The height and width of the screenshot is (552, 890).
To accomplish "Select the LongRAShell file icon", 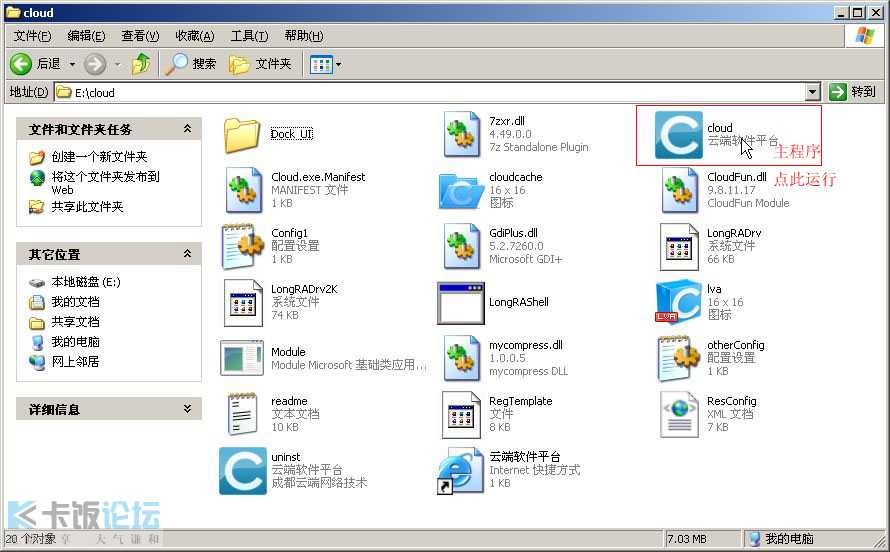I will pyautogui.click(x=460, y=303).
